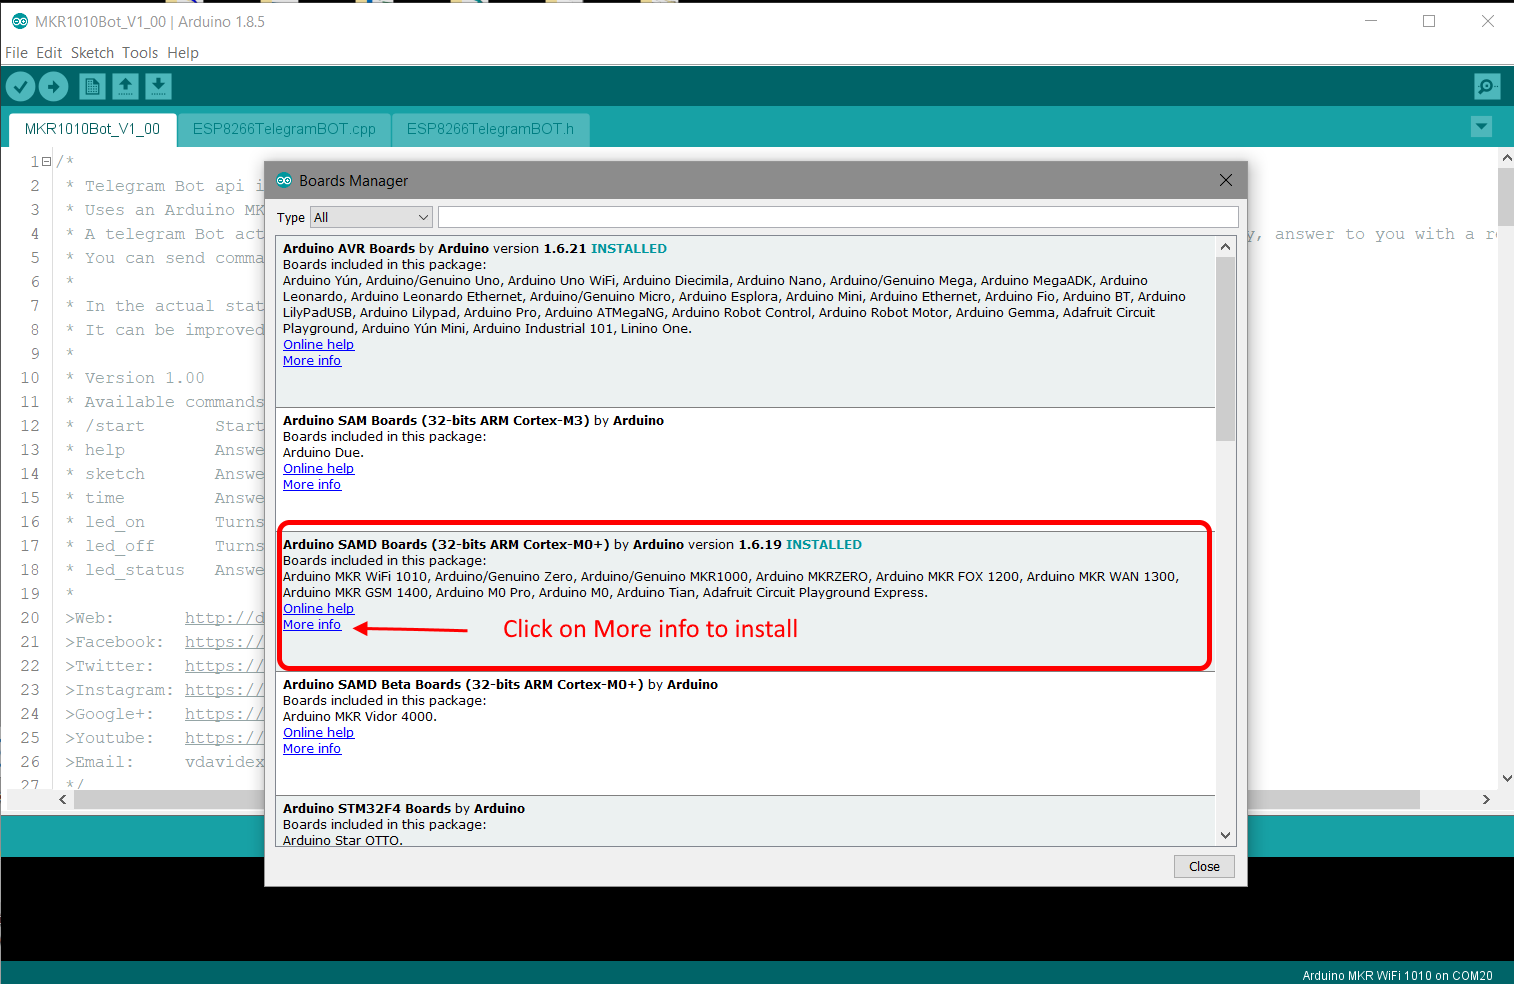Viewport: 1514px width, 984px height.
Task: Click the Upload arrow icon
Action: (x=54, y=86)
